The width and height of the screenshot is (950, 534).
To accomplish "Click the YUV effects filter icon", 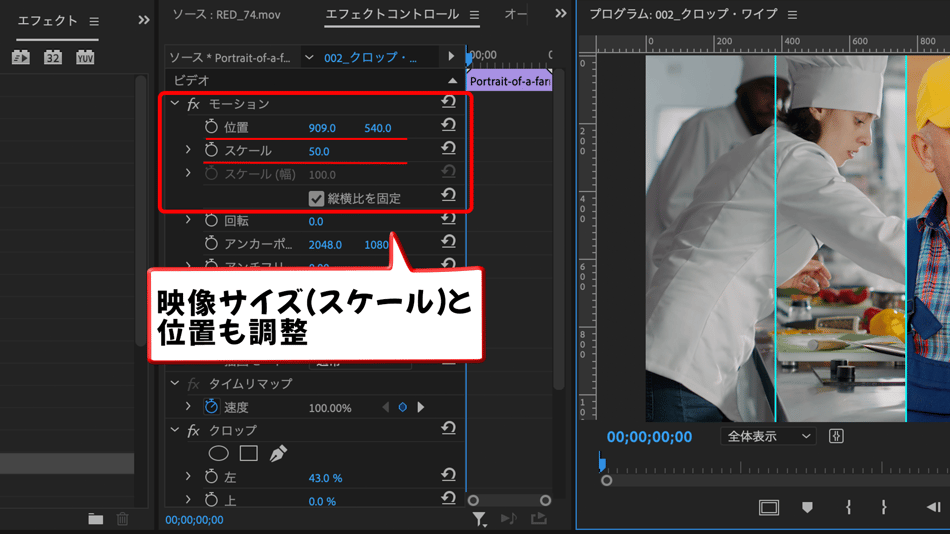I will (x=85, y=58).
